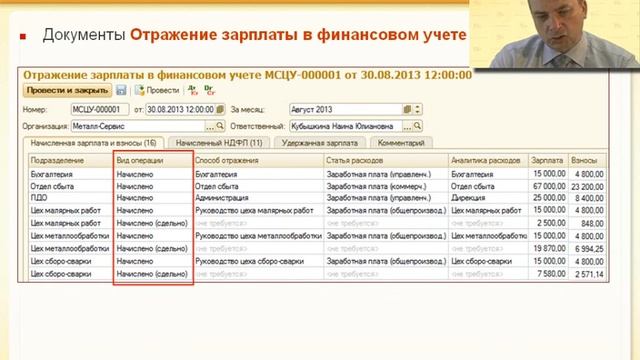Select salary cell 19 870,00
This screenshot has width=640, height=360.
549,249
